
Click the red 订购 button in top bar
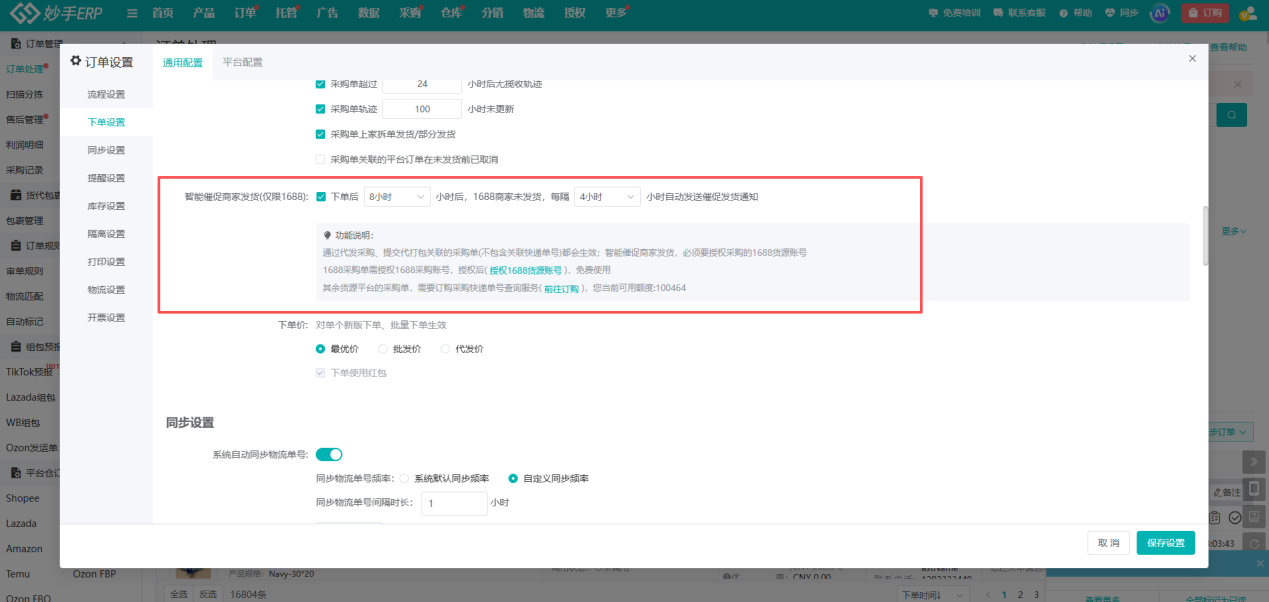[x=1205, y=13]
